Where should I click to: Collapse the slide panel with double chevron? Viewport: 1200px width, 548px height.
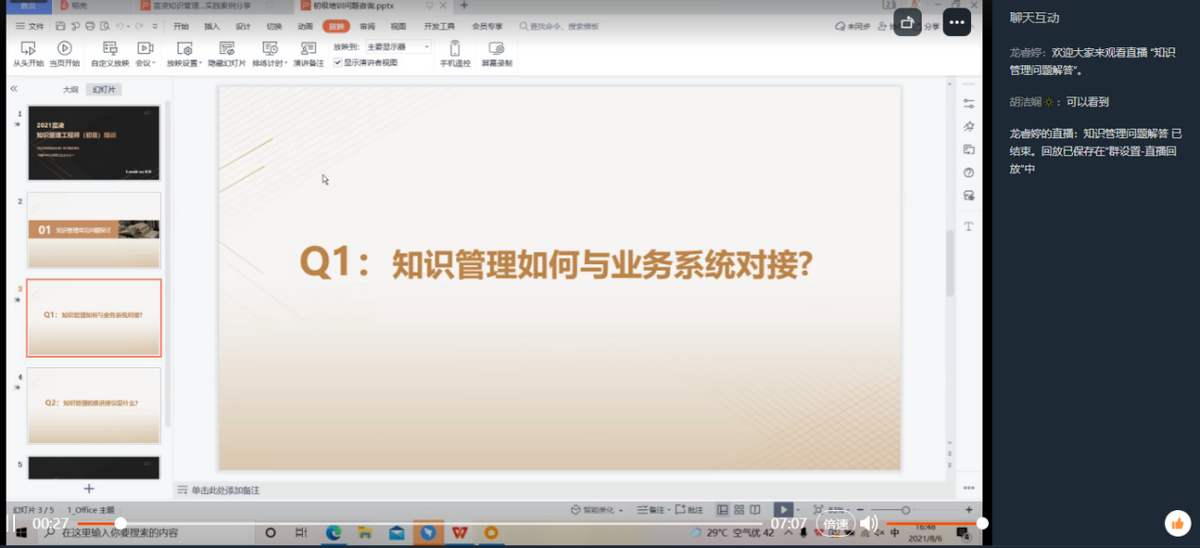click(x=14, y=89)
